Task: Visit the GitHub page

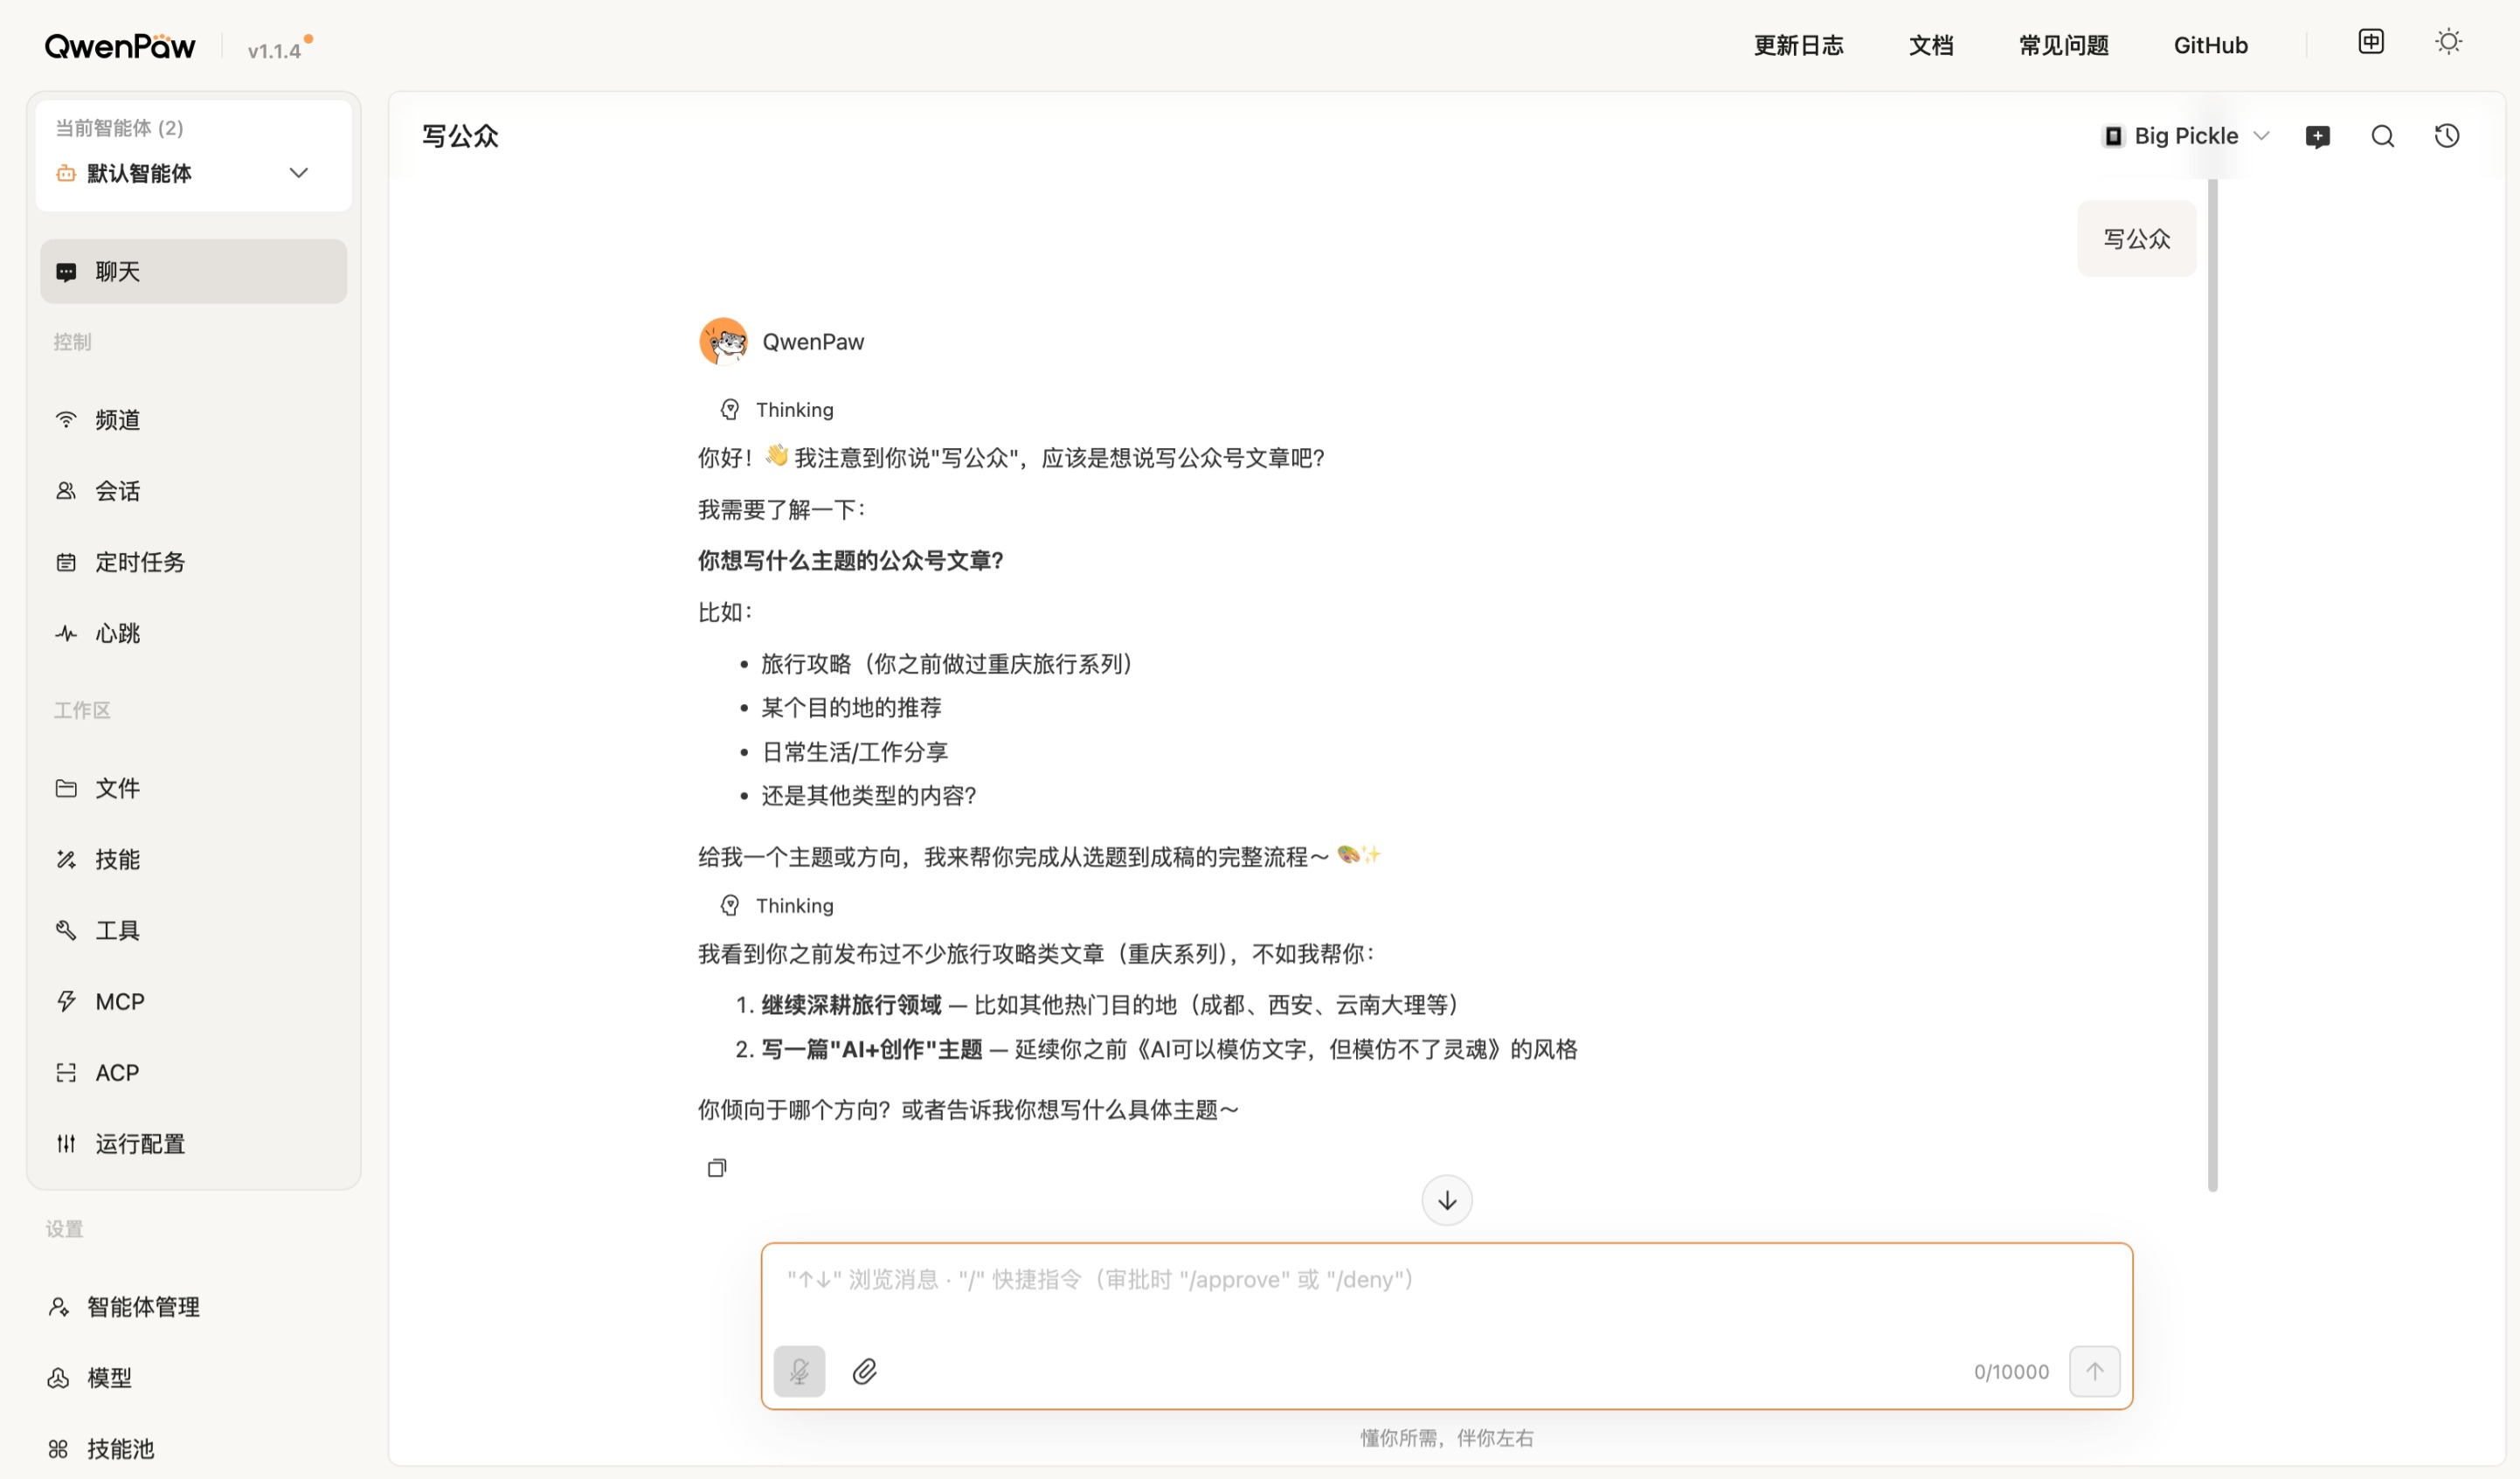Action: pyautogui.click(x=2210, y=45)
